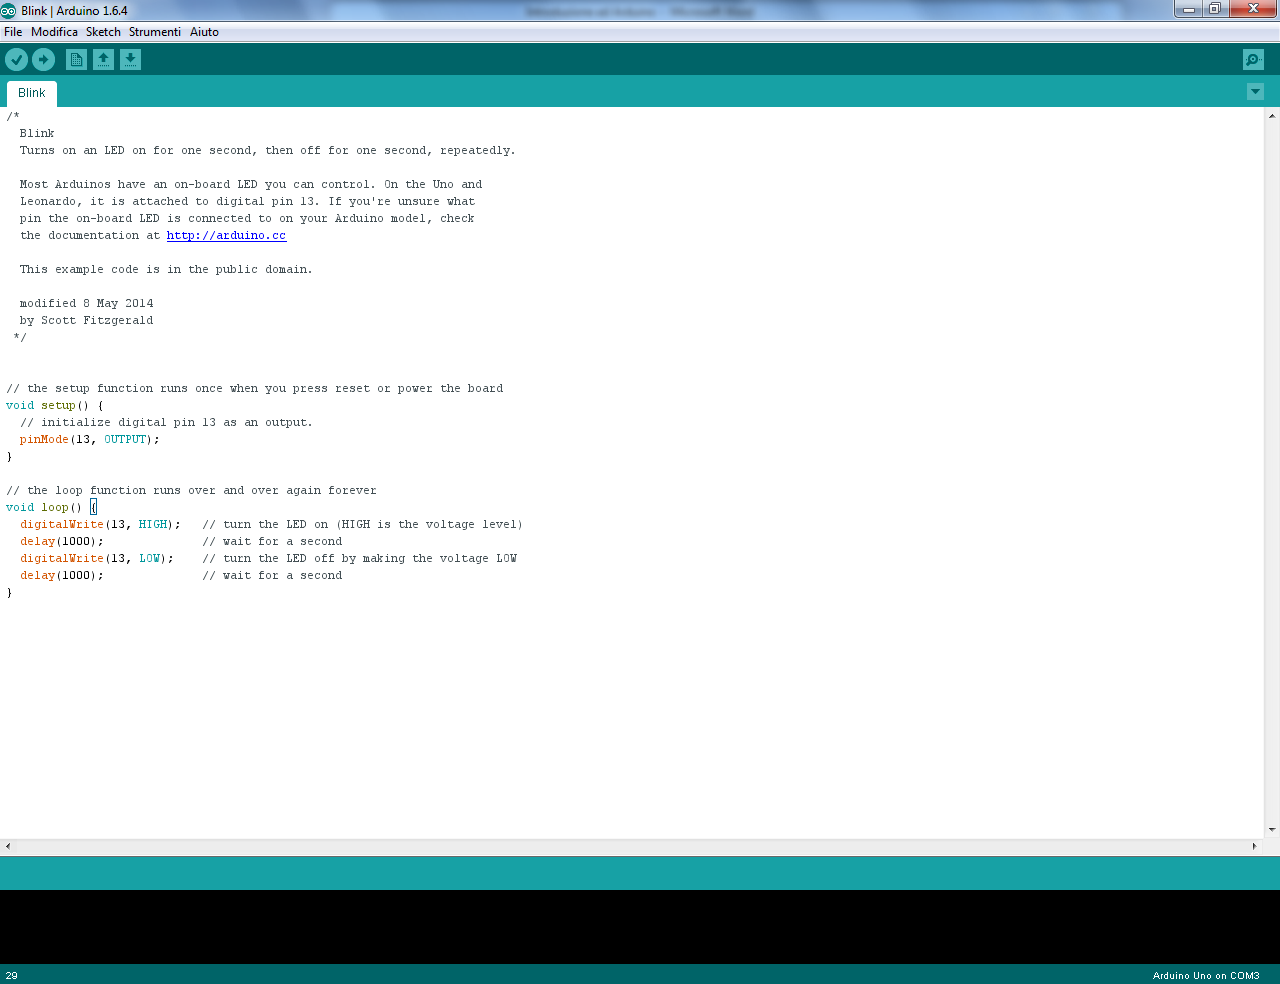1280x984 pixels.
Task: Save the sketch with the down-arrow icon
Action: [130, 60]
